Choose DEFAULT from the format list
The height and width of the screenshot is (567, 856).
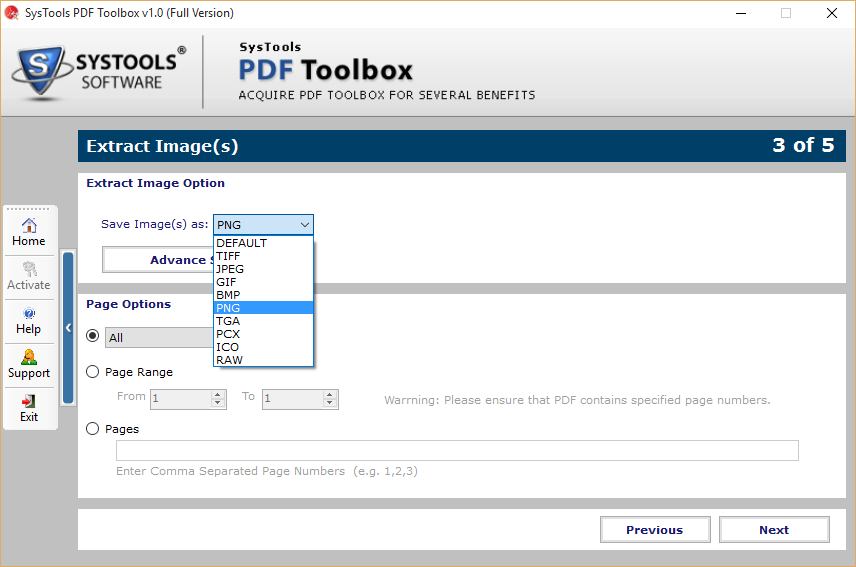tap(263, 243)
